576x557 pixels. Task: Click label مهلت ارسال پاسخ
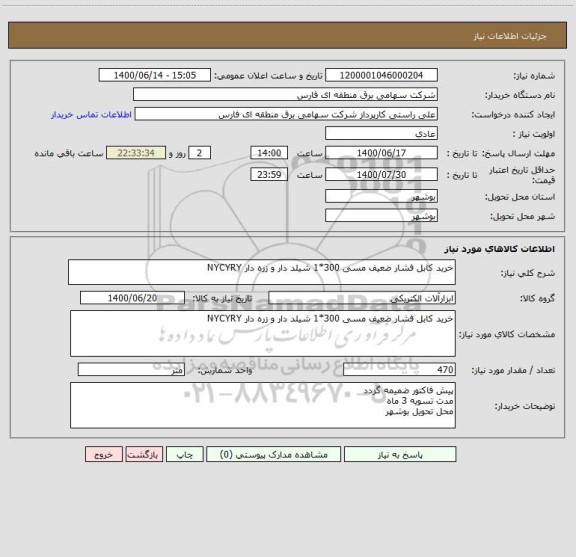click(x=518, y=153)
